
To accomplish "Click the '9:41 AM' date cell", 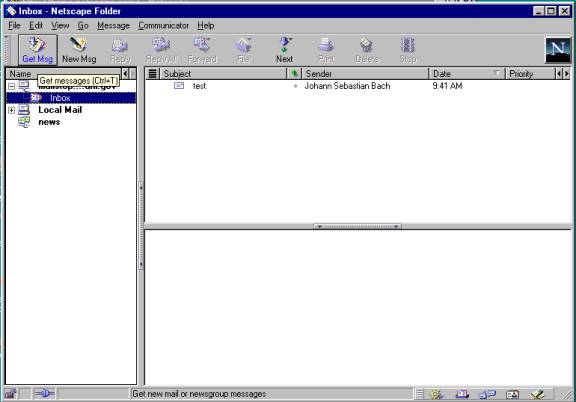I will [447, 86].
